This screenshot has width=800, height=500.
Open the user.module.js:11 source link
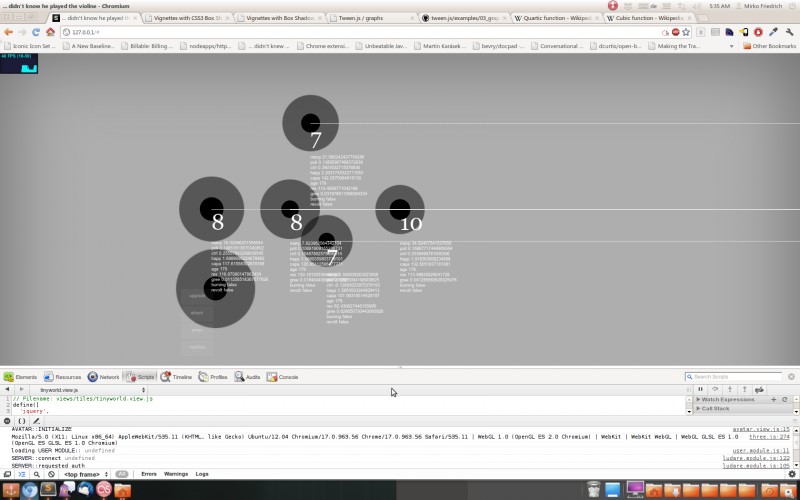(x=761, y=451)
